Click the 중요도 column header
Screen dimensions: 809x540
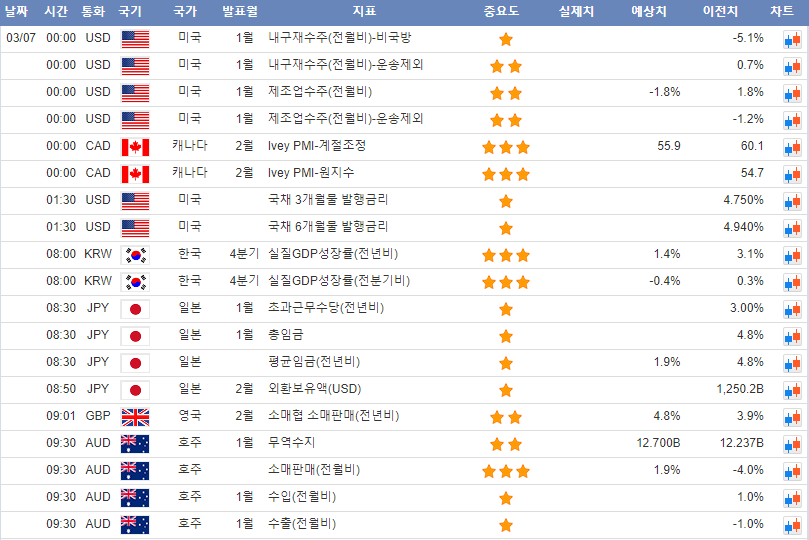[505, 12]
